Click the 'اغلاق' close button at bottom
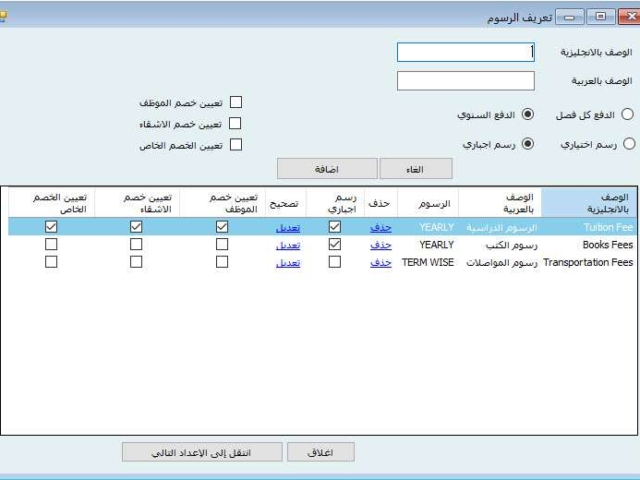 tap(321, 452)
